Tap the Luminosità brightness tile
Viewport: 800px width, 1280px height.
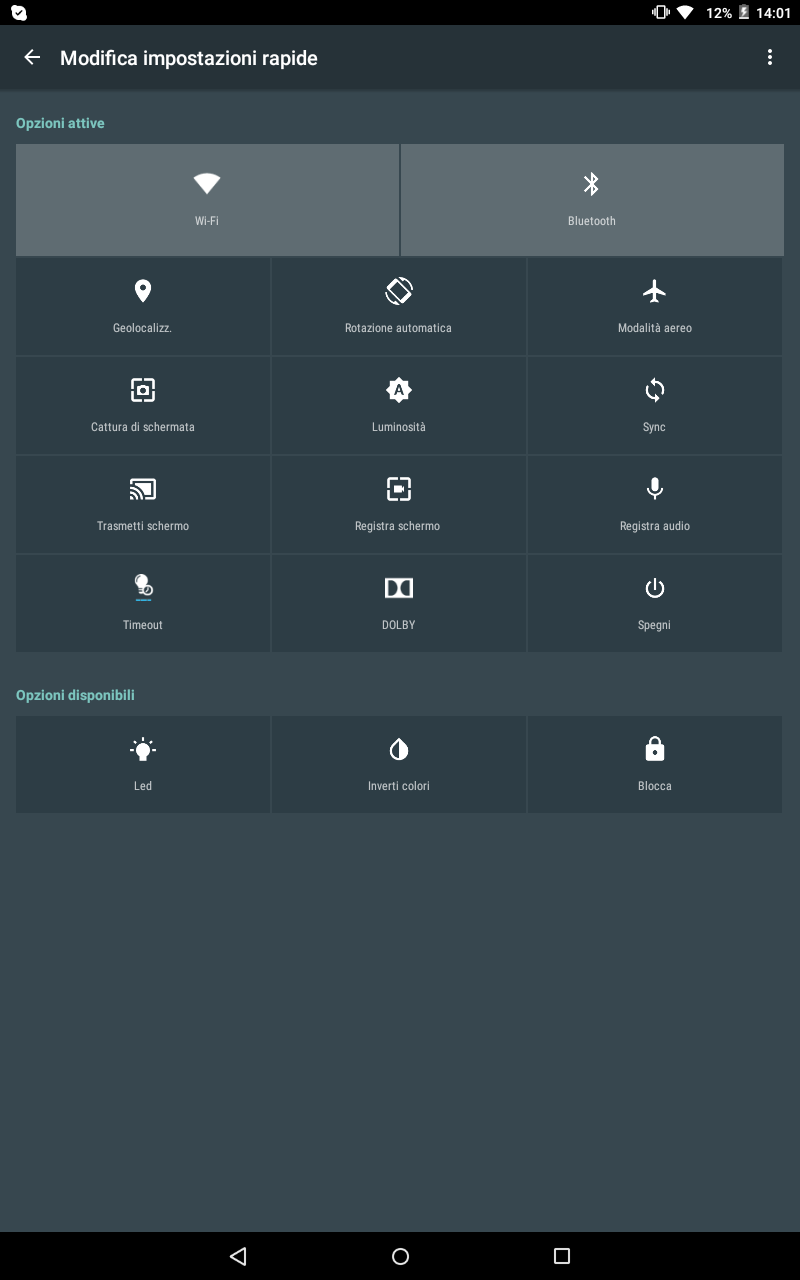click(x=398, y=405)
